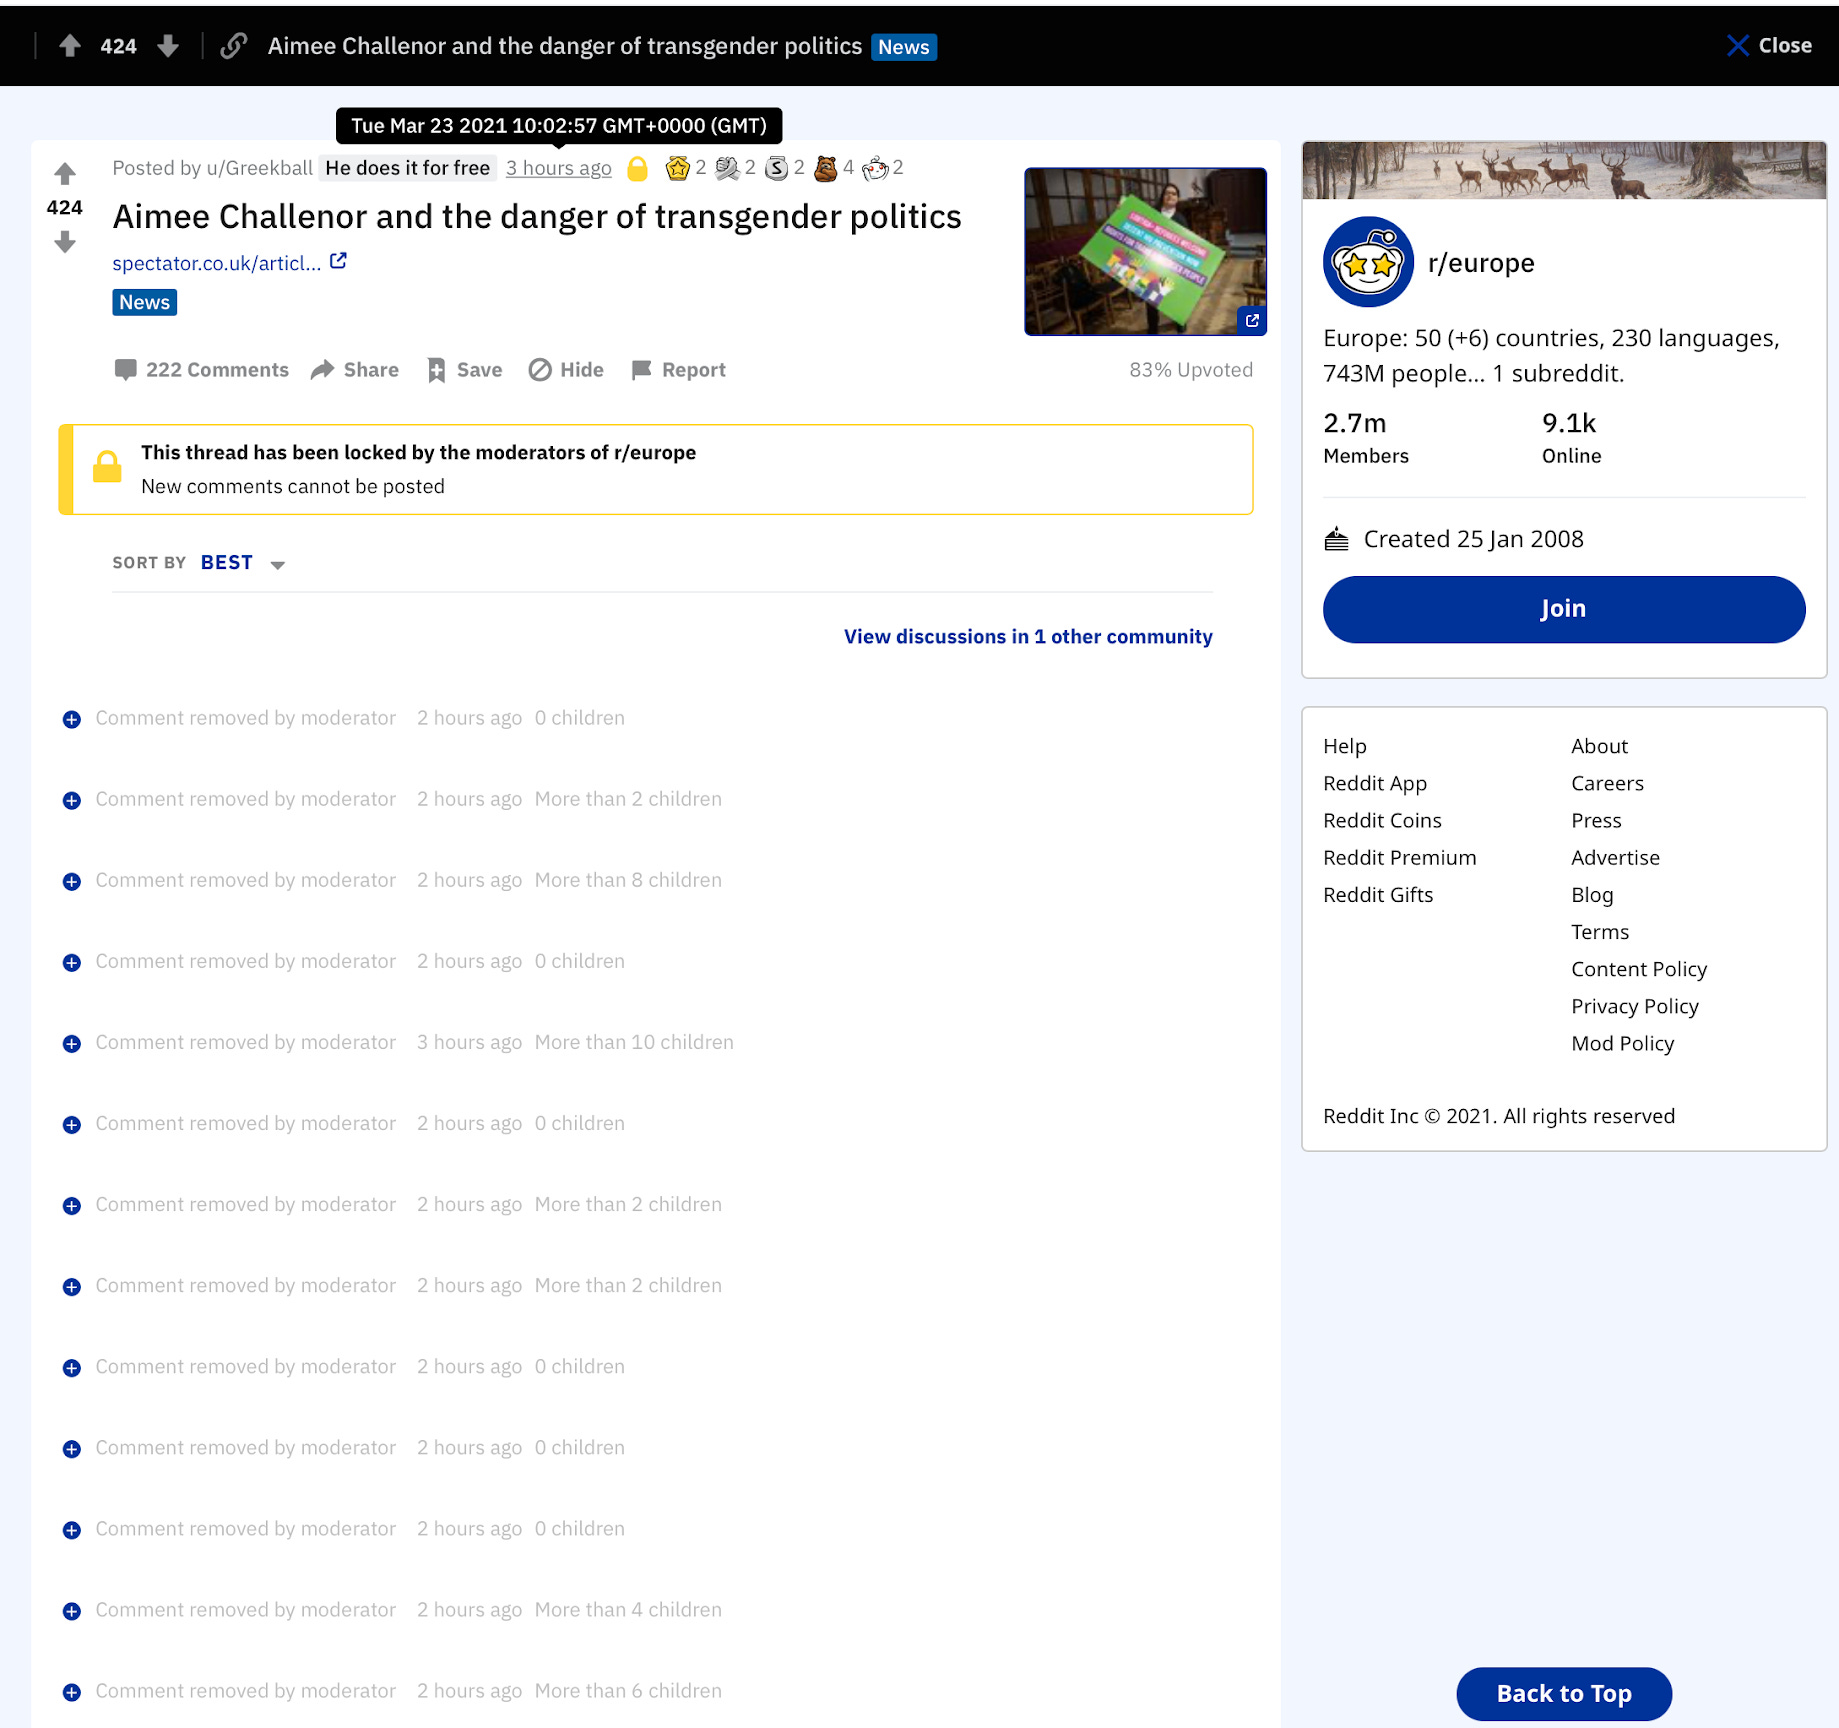The height and width of the screenshot is (1728, 1839).
Task: Open the Mod Policy link
Action: pyautogui.click(x=1622, y=1042)
